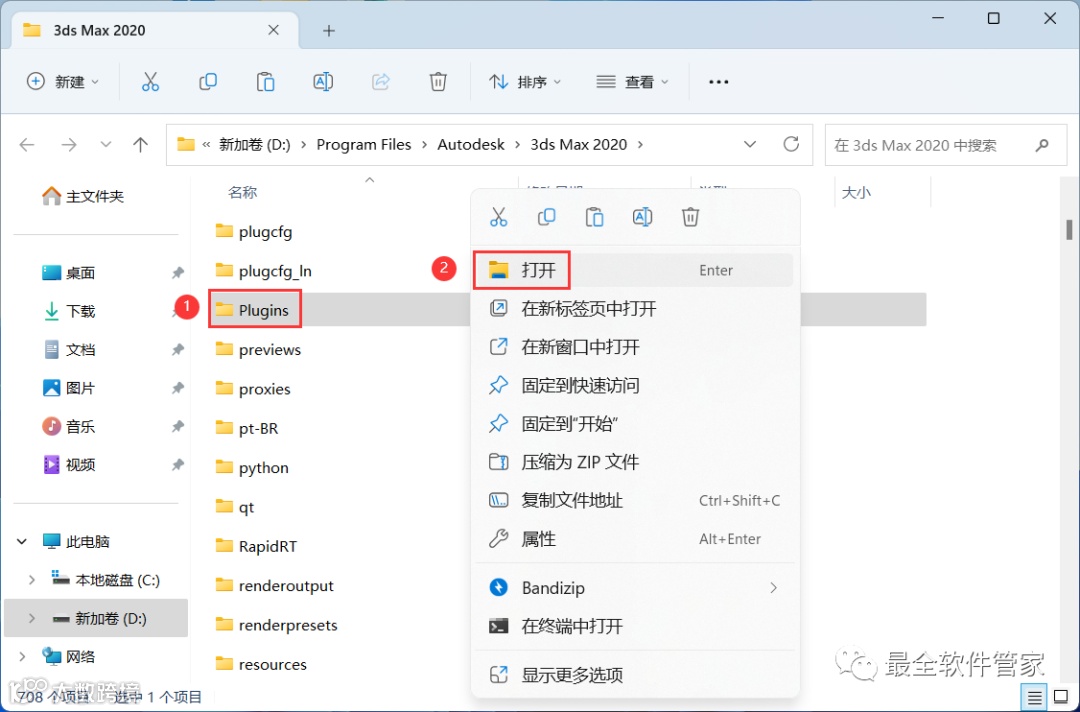Screen dimensions: 1080x712
Task: Open 图片 in the sidebar
Action: pos(69,388)
